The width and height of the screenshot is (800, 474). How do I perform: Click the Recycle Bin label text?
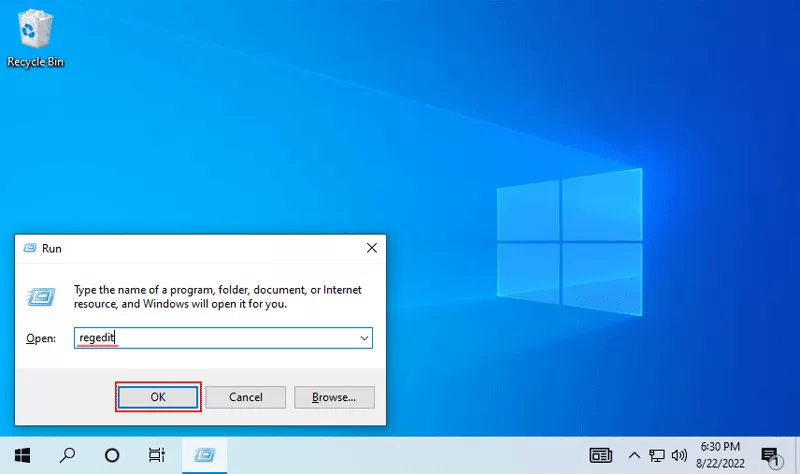(36, 62)
